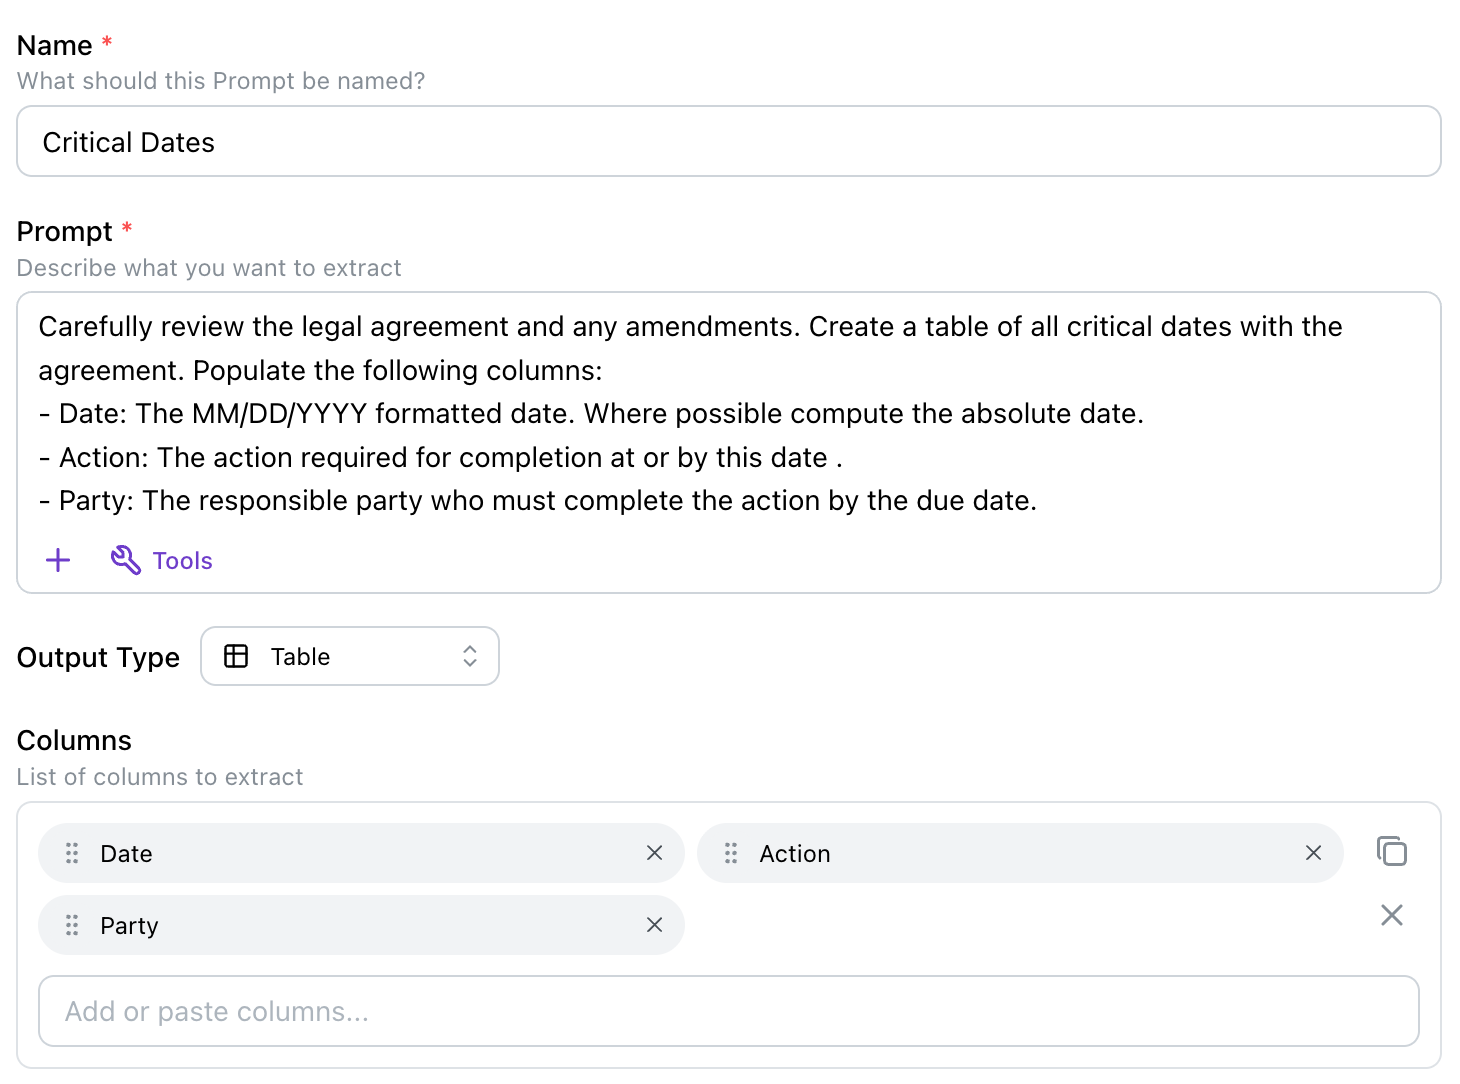Viewport: 1460px width, 1084px height.
Task: Focus the Name field containing Critical Dates
Action: click(x=728, y=142)
